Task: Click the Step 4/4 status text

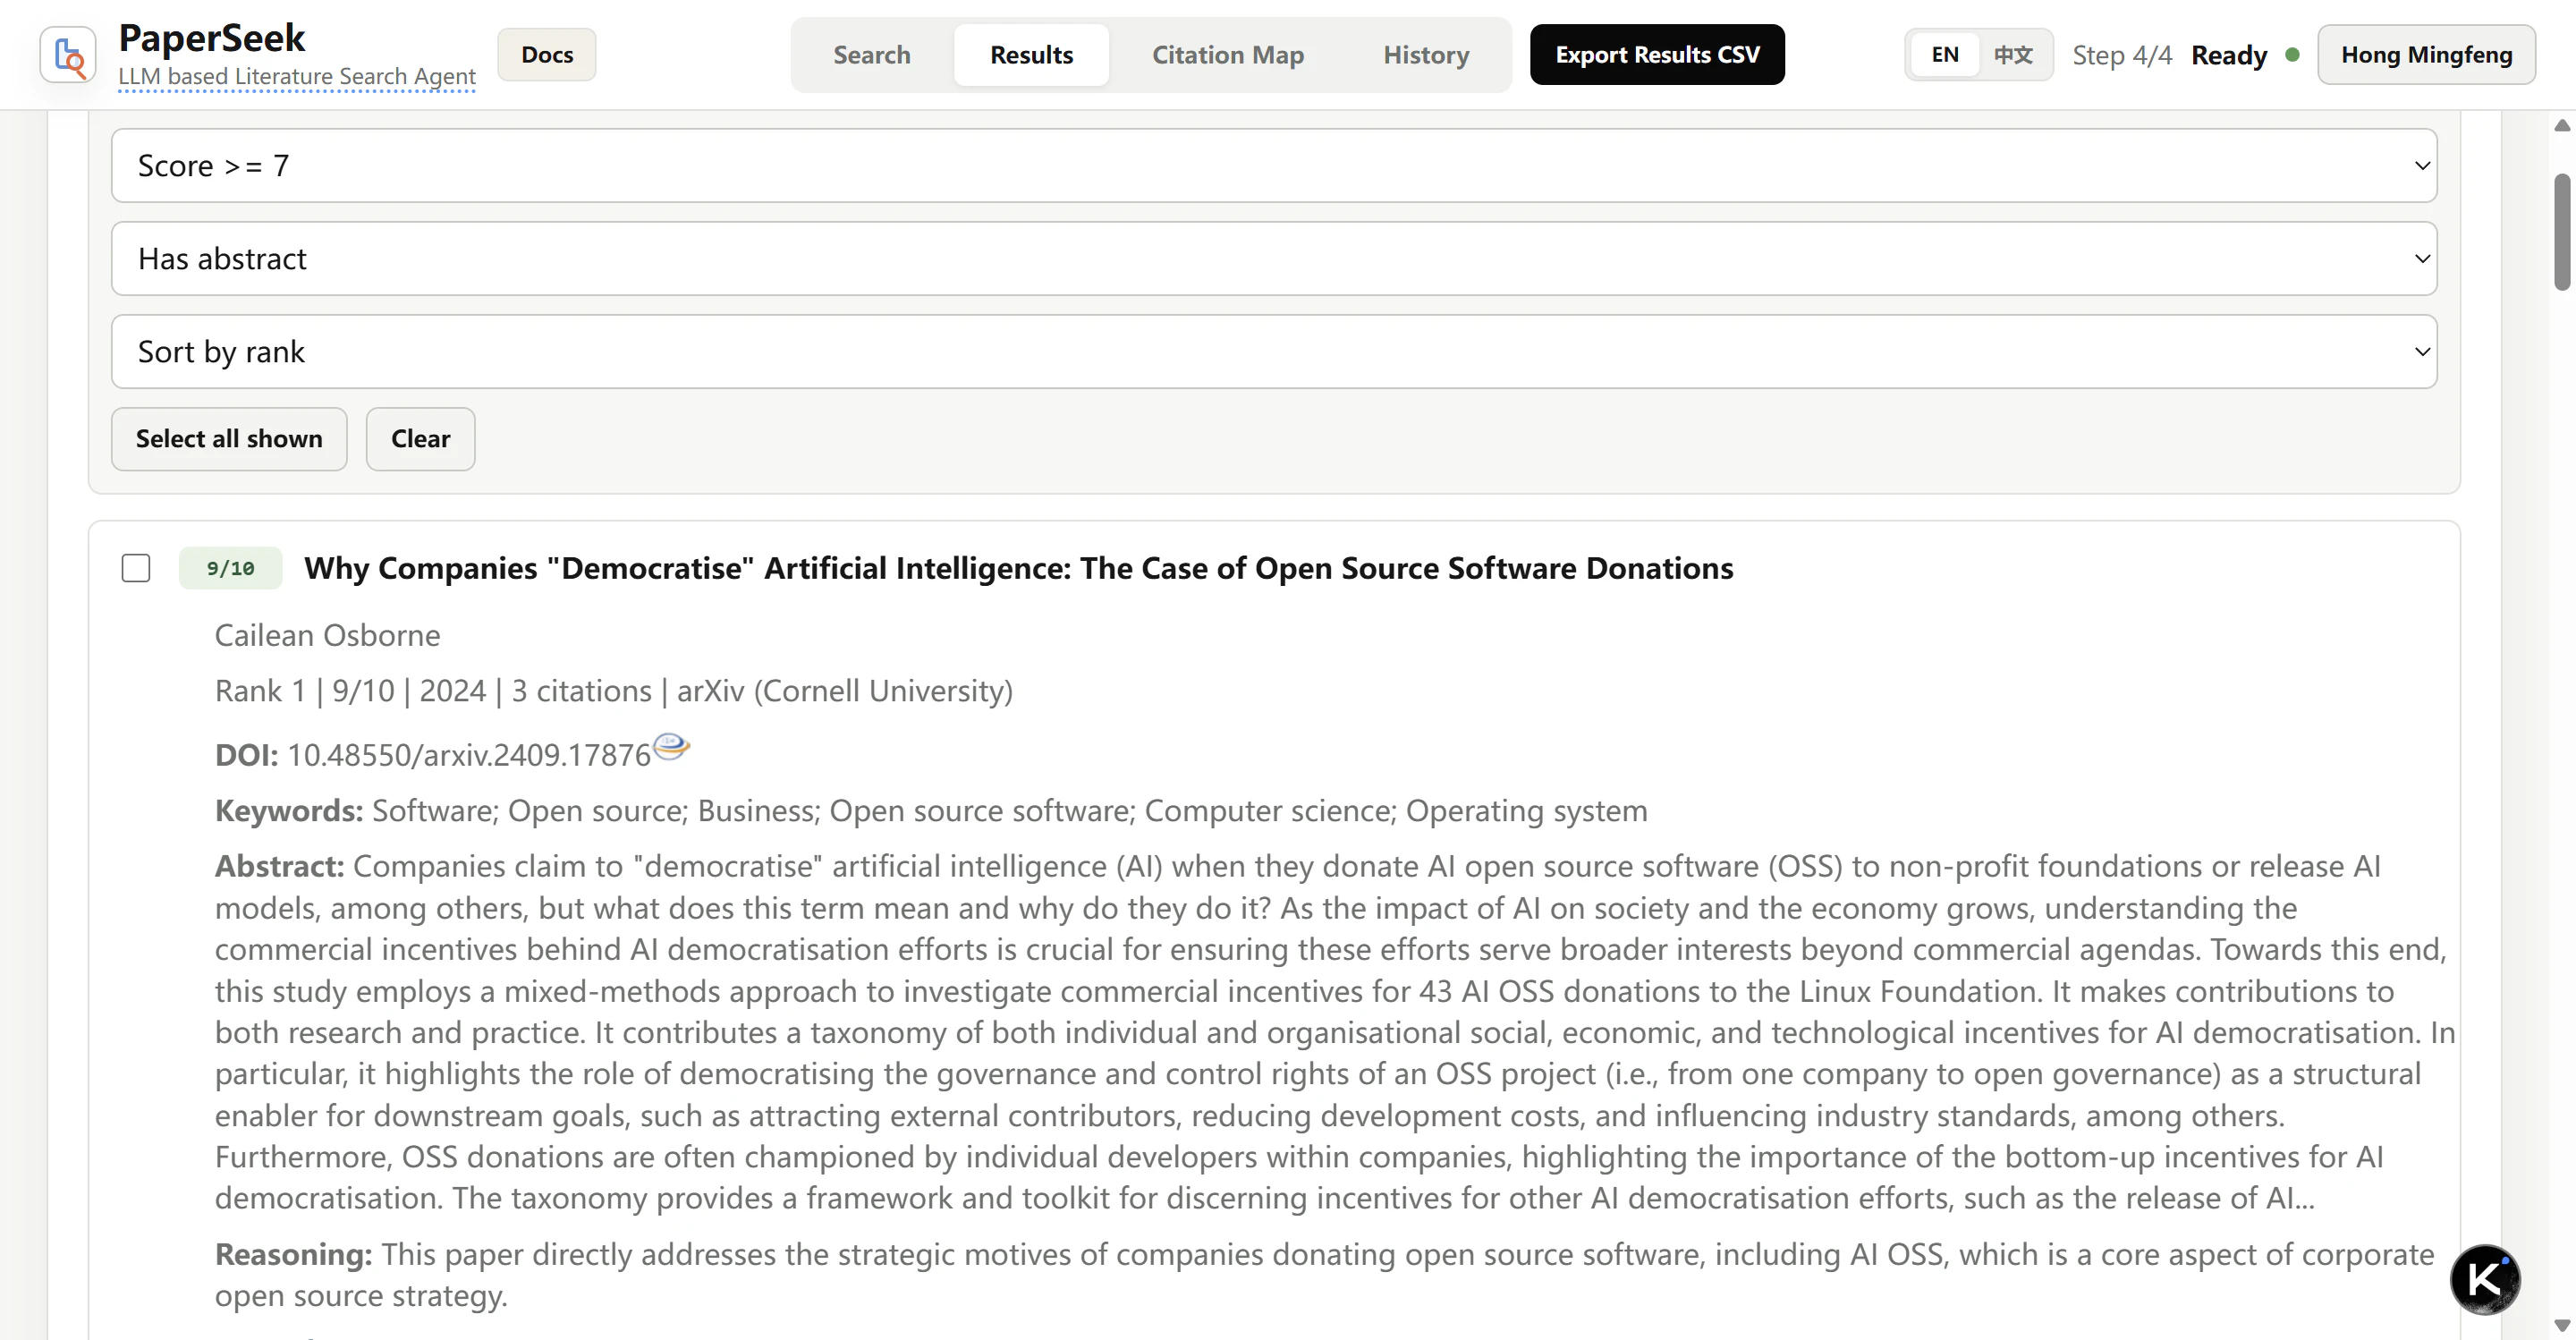Action: pos(2122,55)
